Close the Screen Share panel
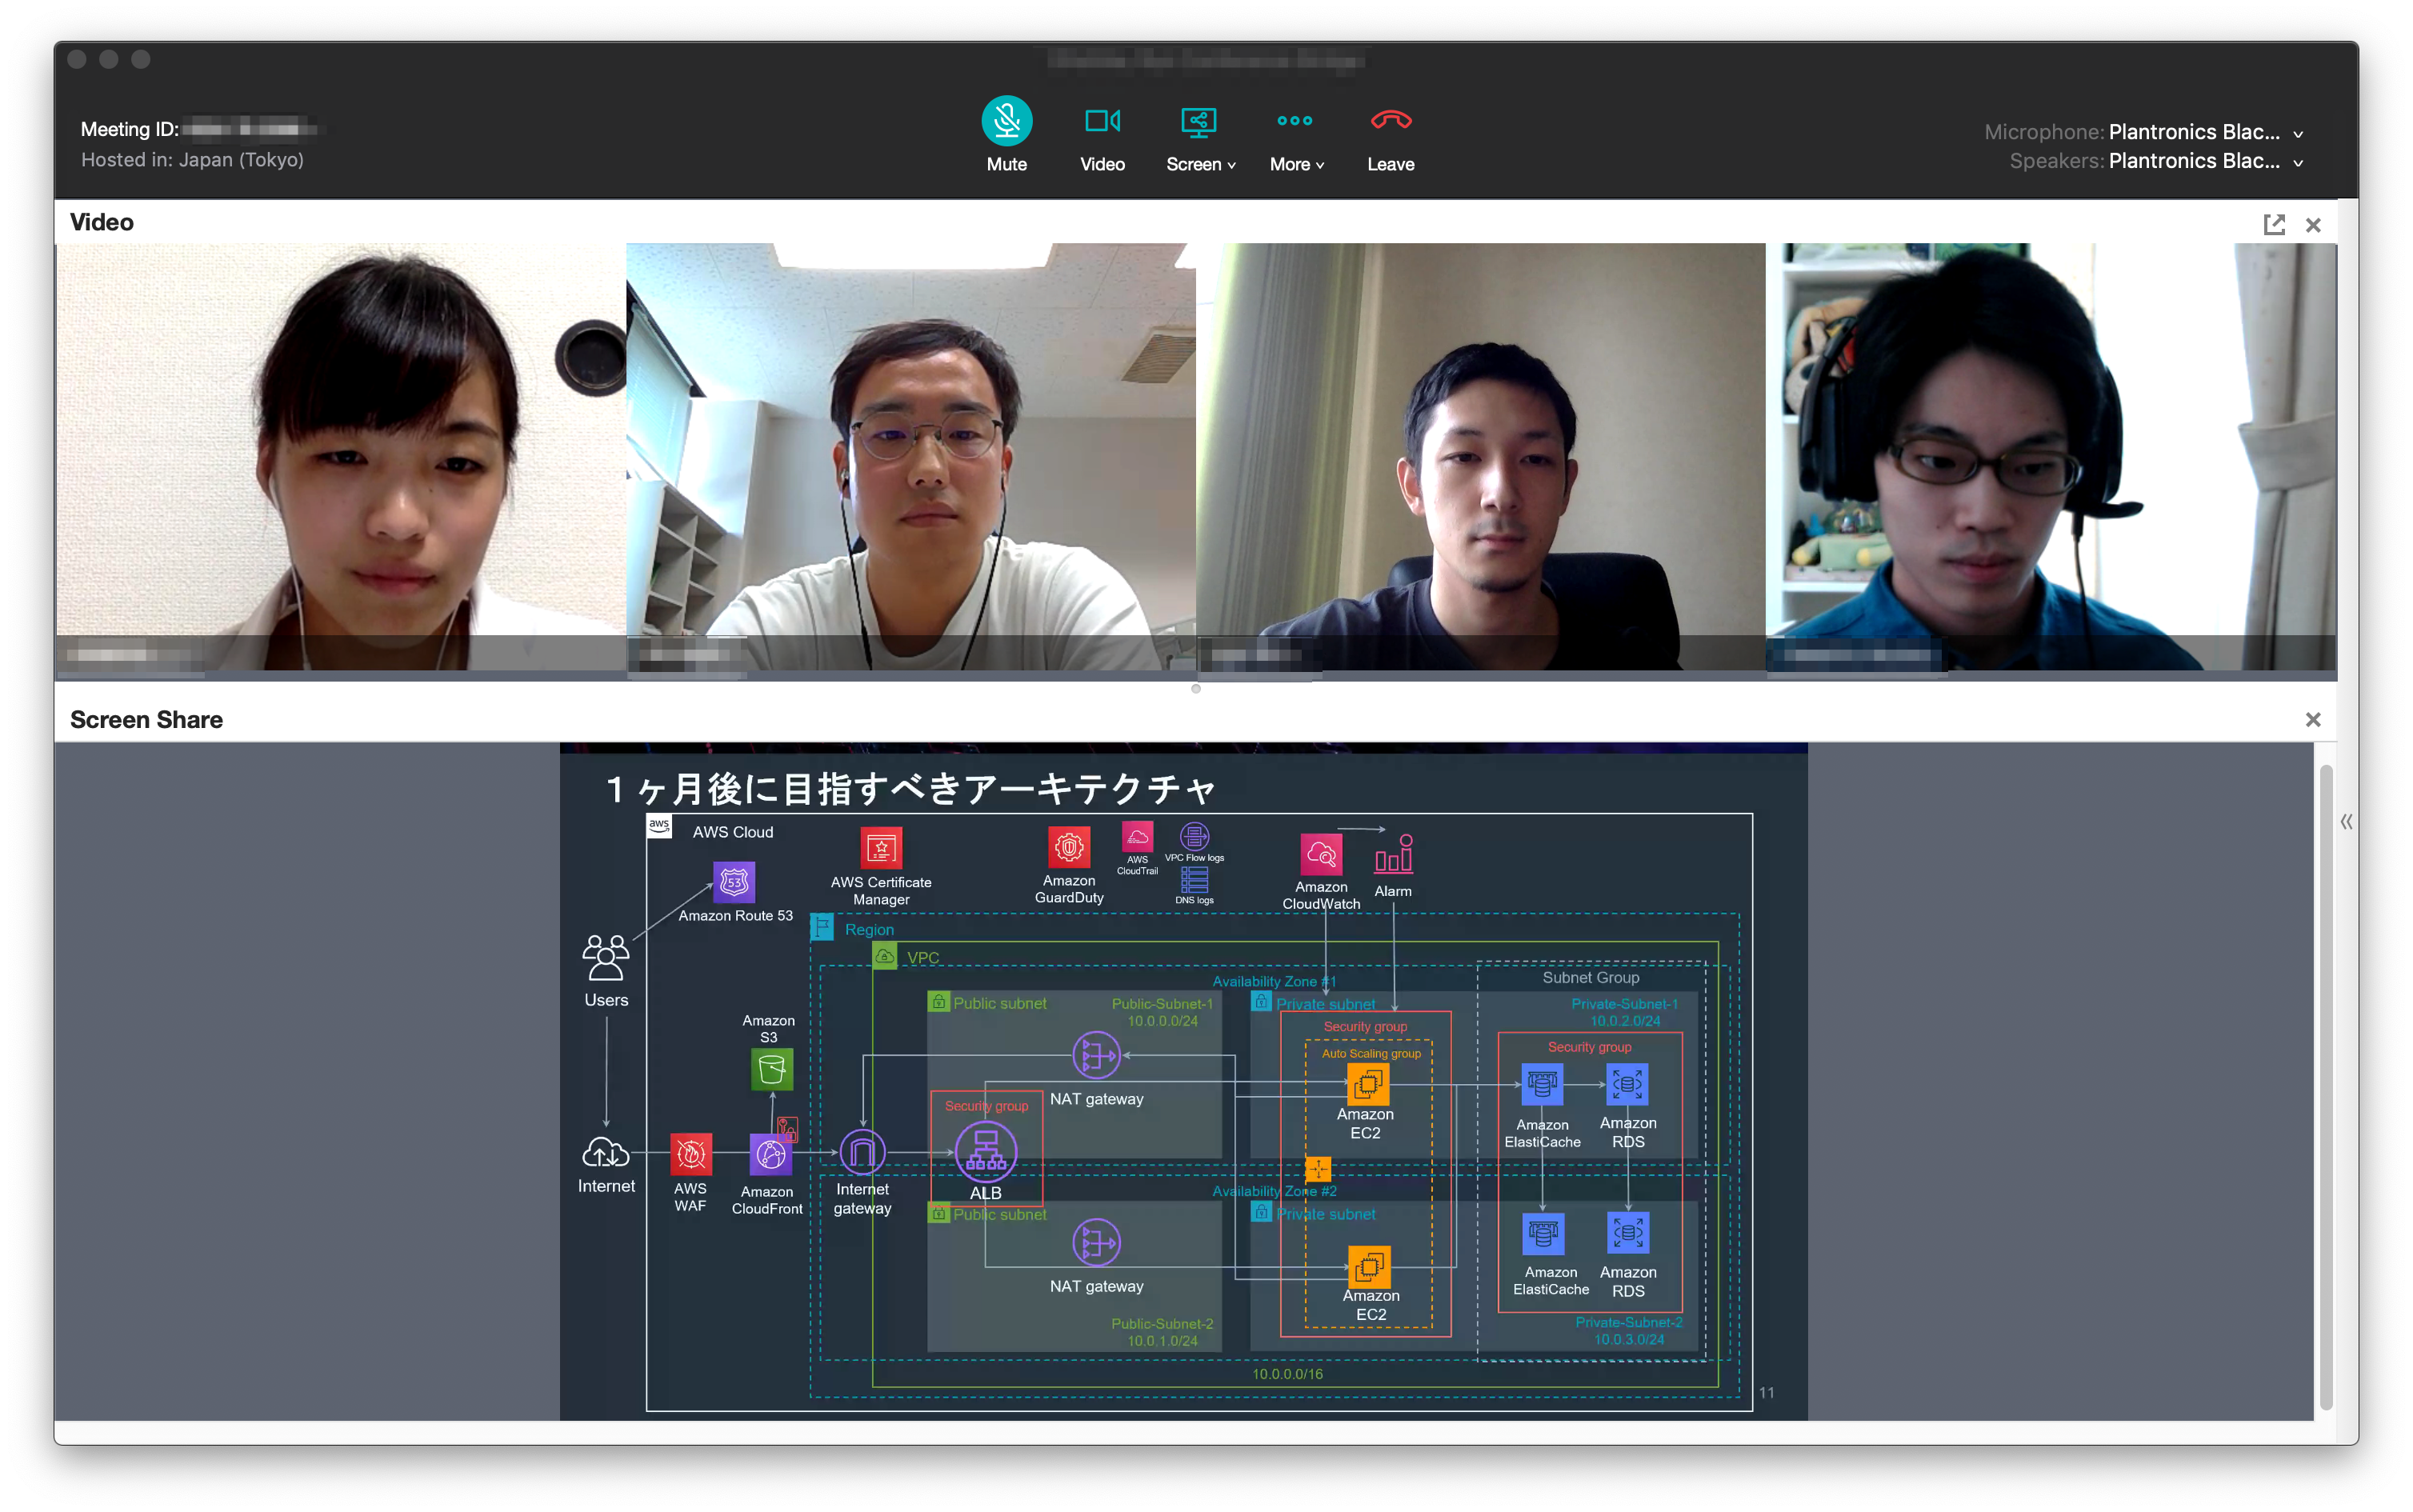The image size is (2413, 1512). pos(2312,720)
